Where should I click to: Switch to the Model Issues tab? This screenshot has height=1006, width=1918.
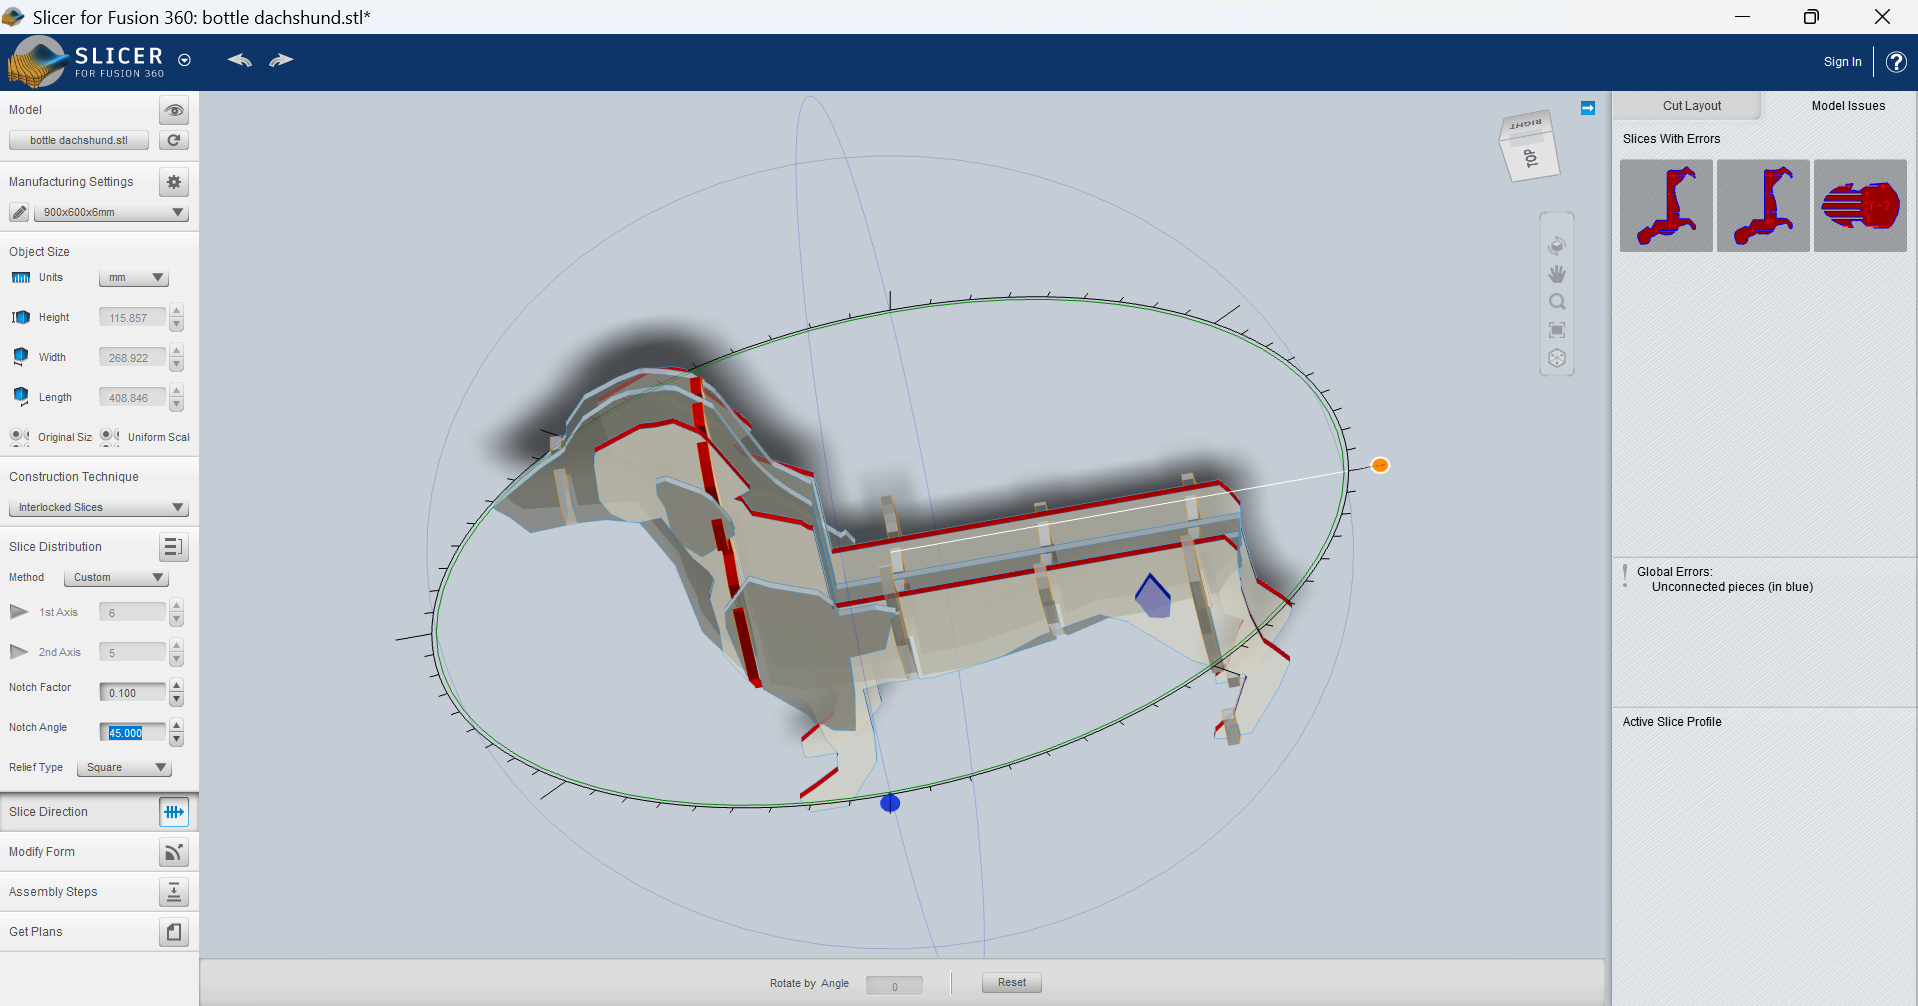point(1848,106)
